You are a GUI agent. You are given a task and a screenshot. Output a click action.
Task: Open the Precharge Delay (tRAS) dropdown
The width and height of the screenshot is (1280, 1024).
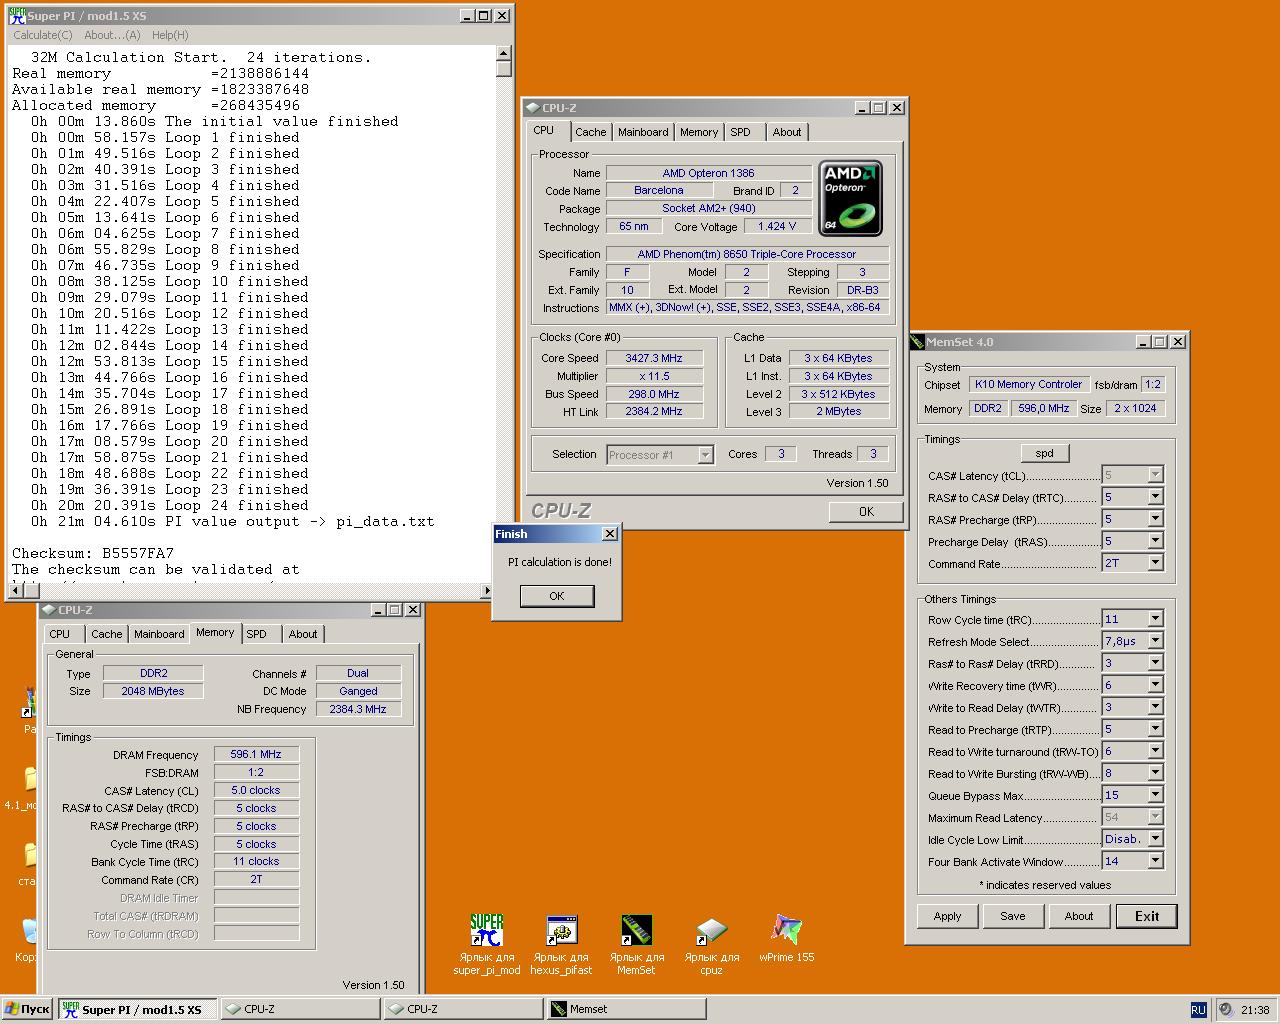point(1155,541)
